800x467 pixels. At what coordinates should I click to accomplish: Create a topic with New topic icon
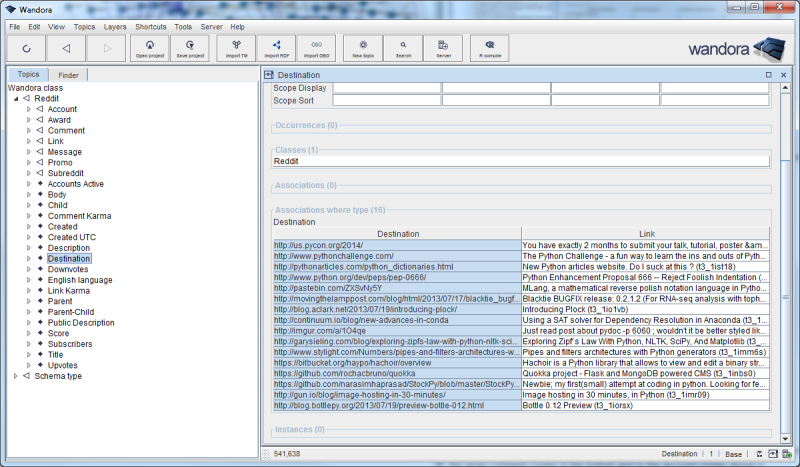point(362,48)
